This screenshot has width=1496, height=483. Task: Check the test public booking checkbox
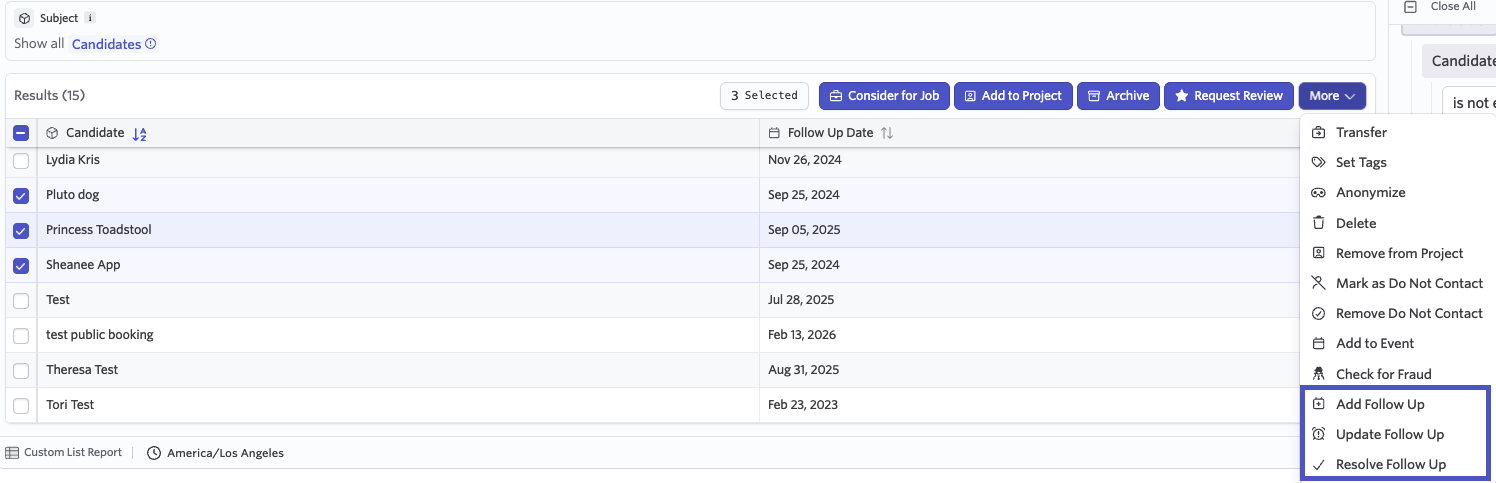coord(21,335)
